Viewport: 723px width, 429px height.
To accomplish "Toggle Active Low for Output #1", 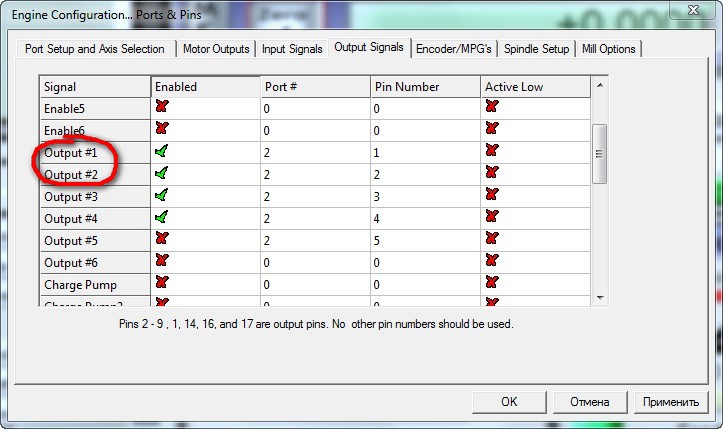I will point(492,150).
